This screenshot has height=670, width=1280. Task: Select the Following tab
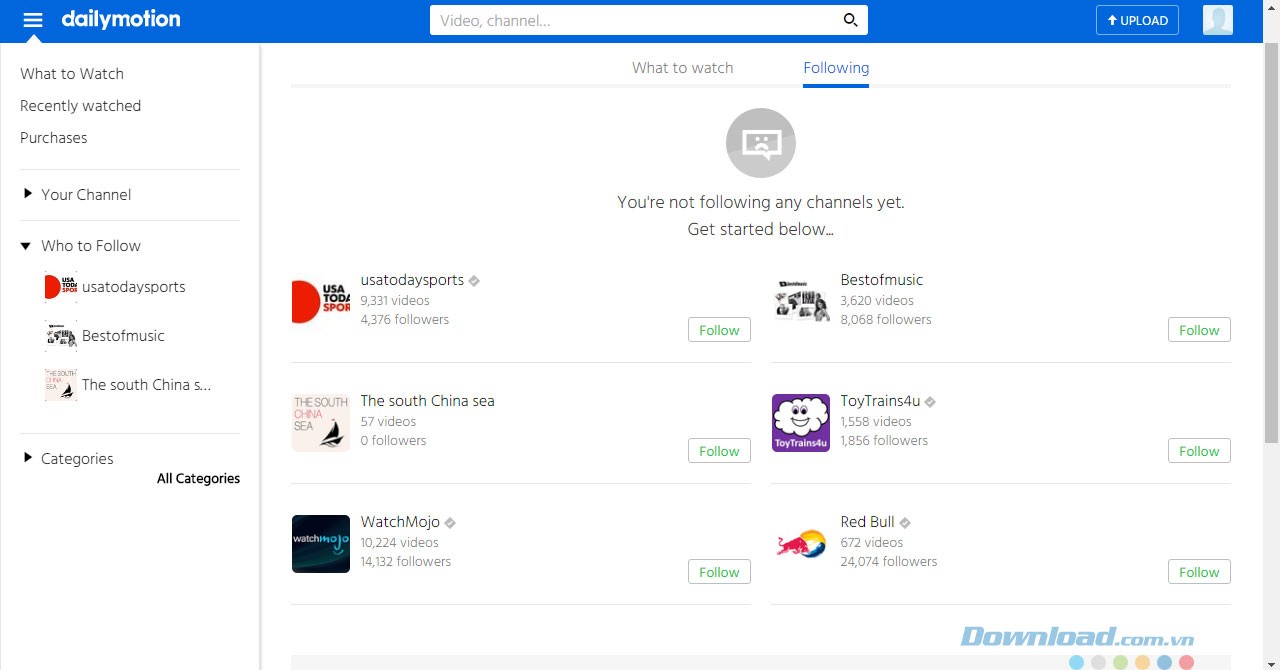(x=836, y=68)
